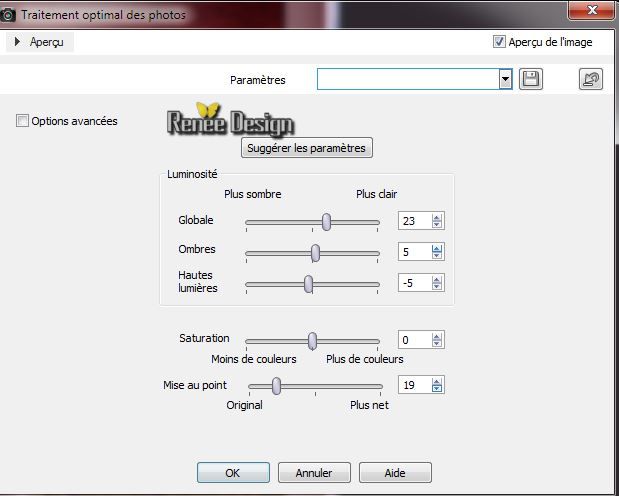Screen dimensions: 619x496
Task: Click the Ombres slider handle
Action: pyautogui.click(x=315, y=253)
